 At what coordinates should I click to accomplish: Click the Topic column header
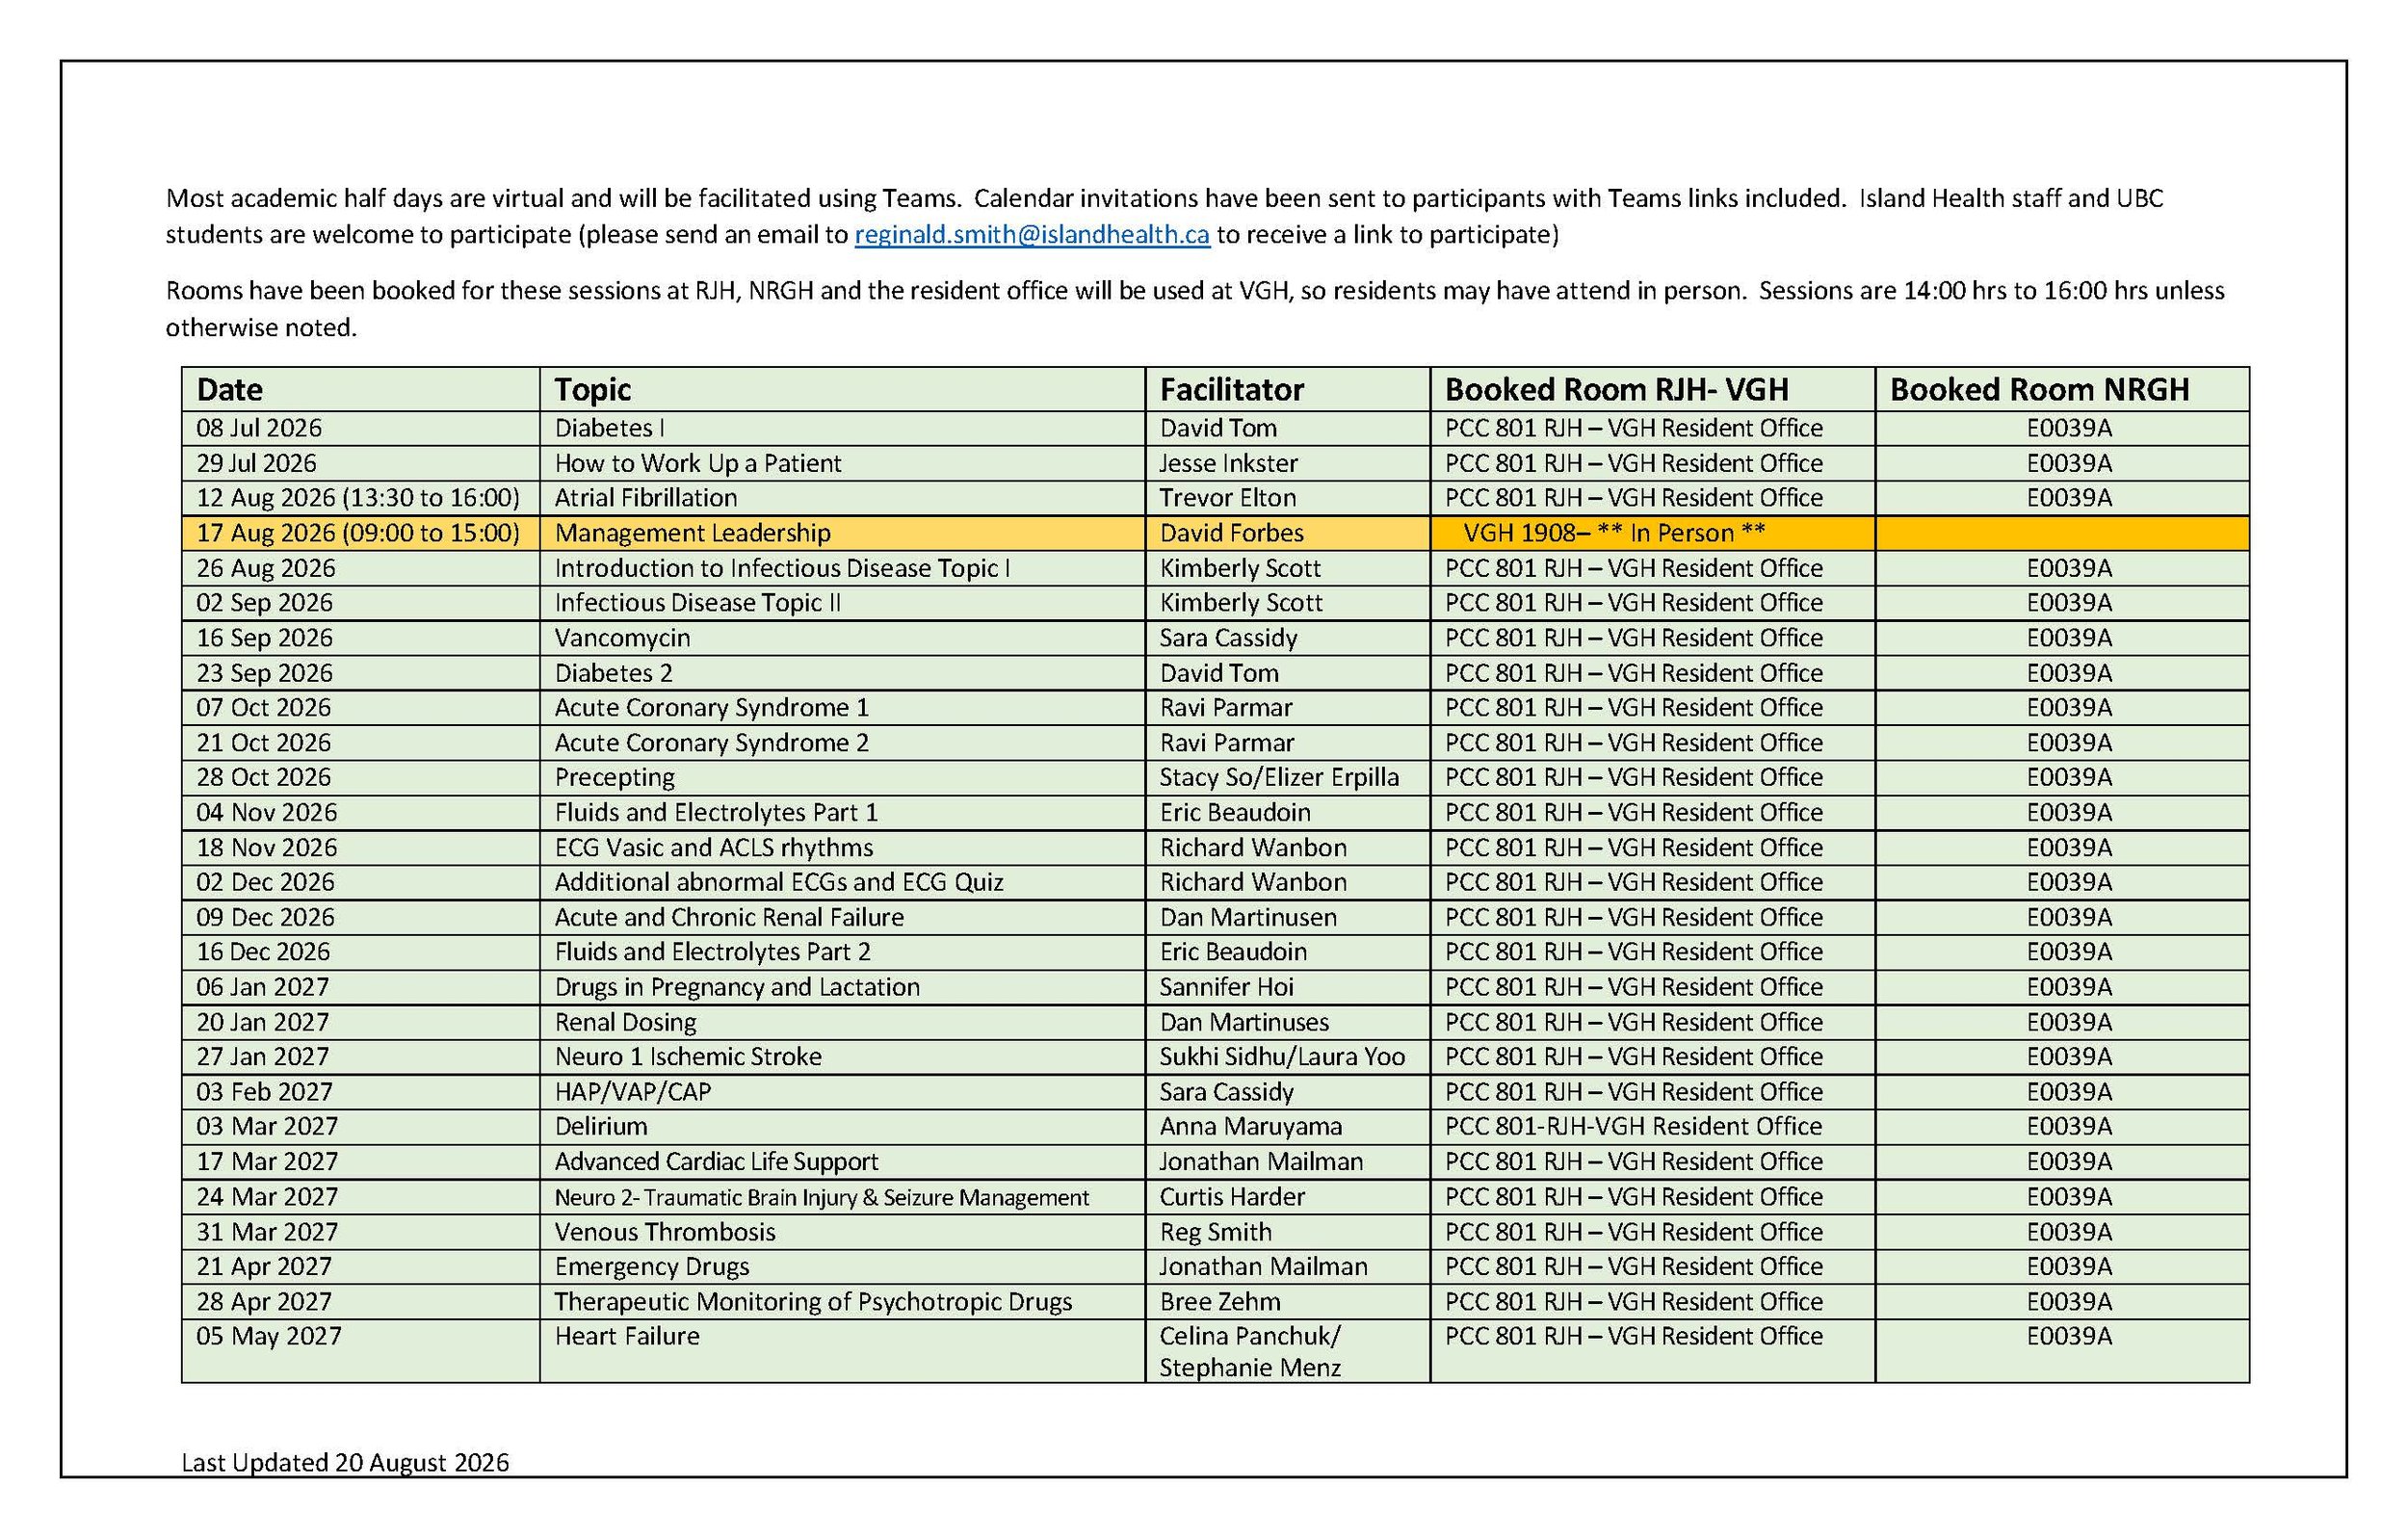[842, 389]
